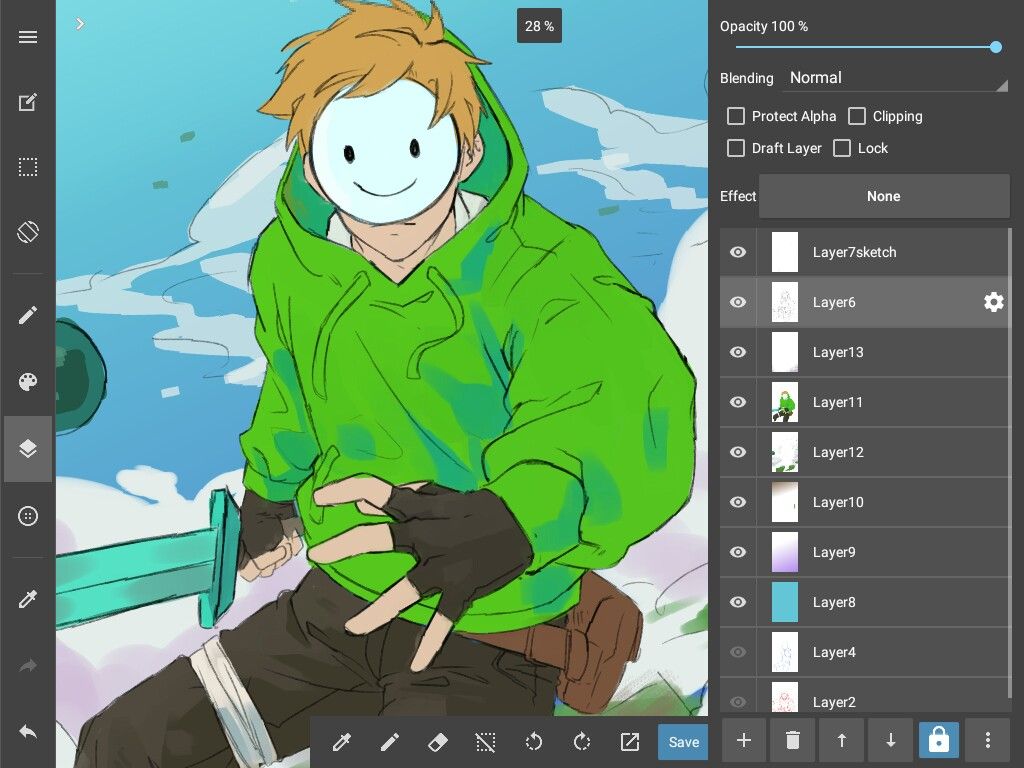Viewport: 1024px width, 768px height.
Task: Expand panel with top-left chevron
Action: [x=80, y=24]
